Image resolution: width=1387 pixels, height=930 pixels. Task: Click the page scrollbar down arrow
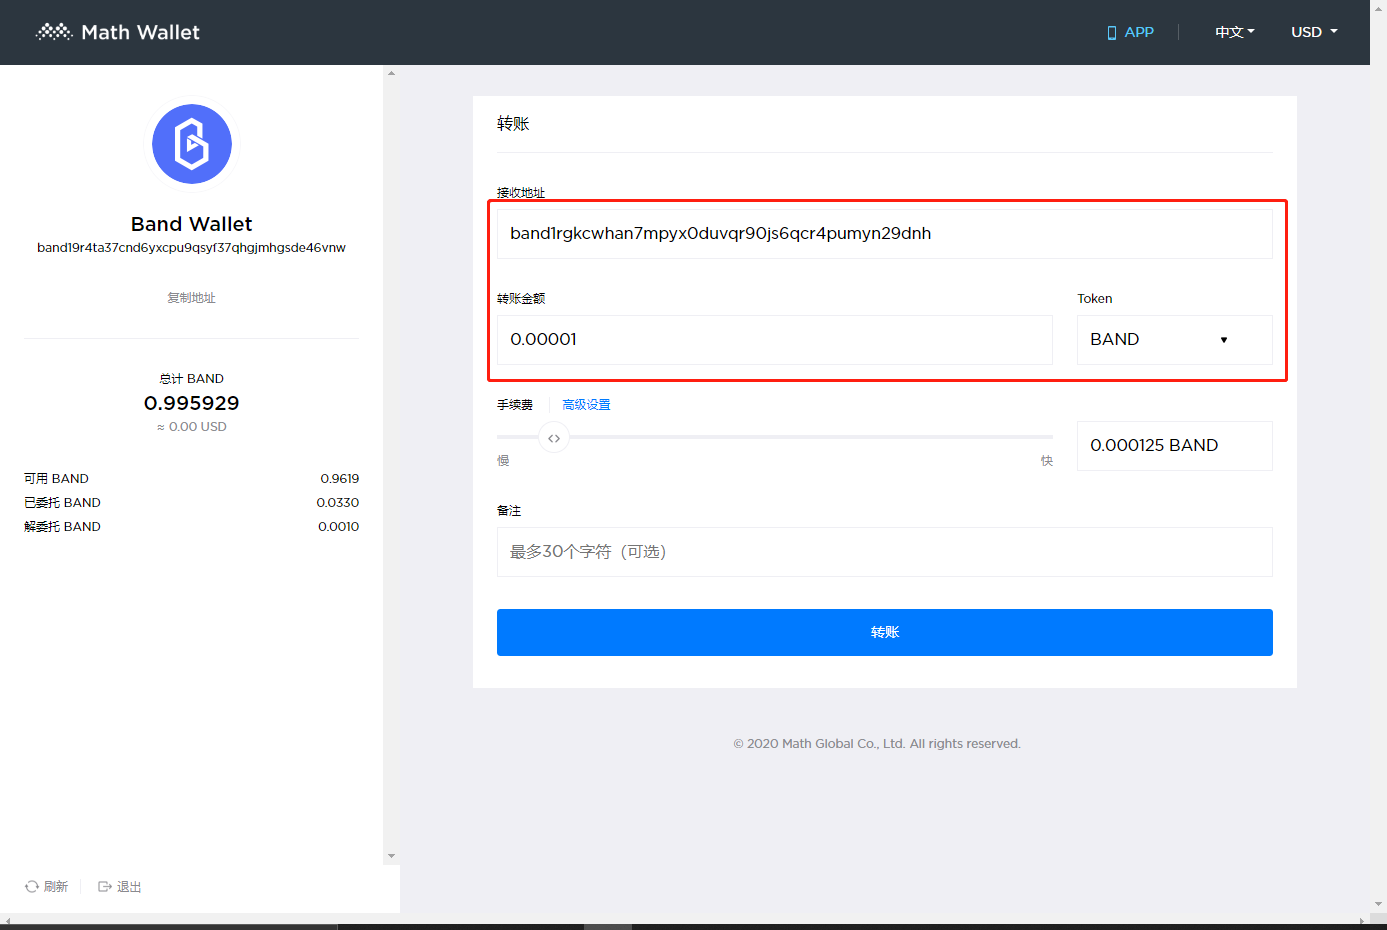click(1379, 904)
